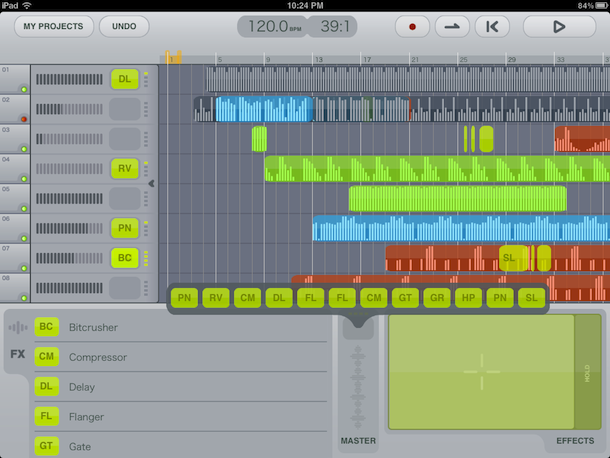Select the GR effect chip
610x458 pixels.
pos(435,297)
